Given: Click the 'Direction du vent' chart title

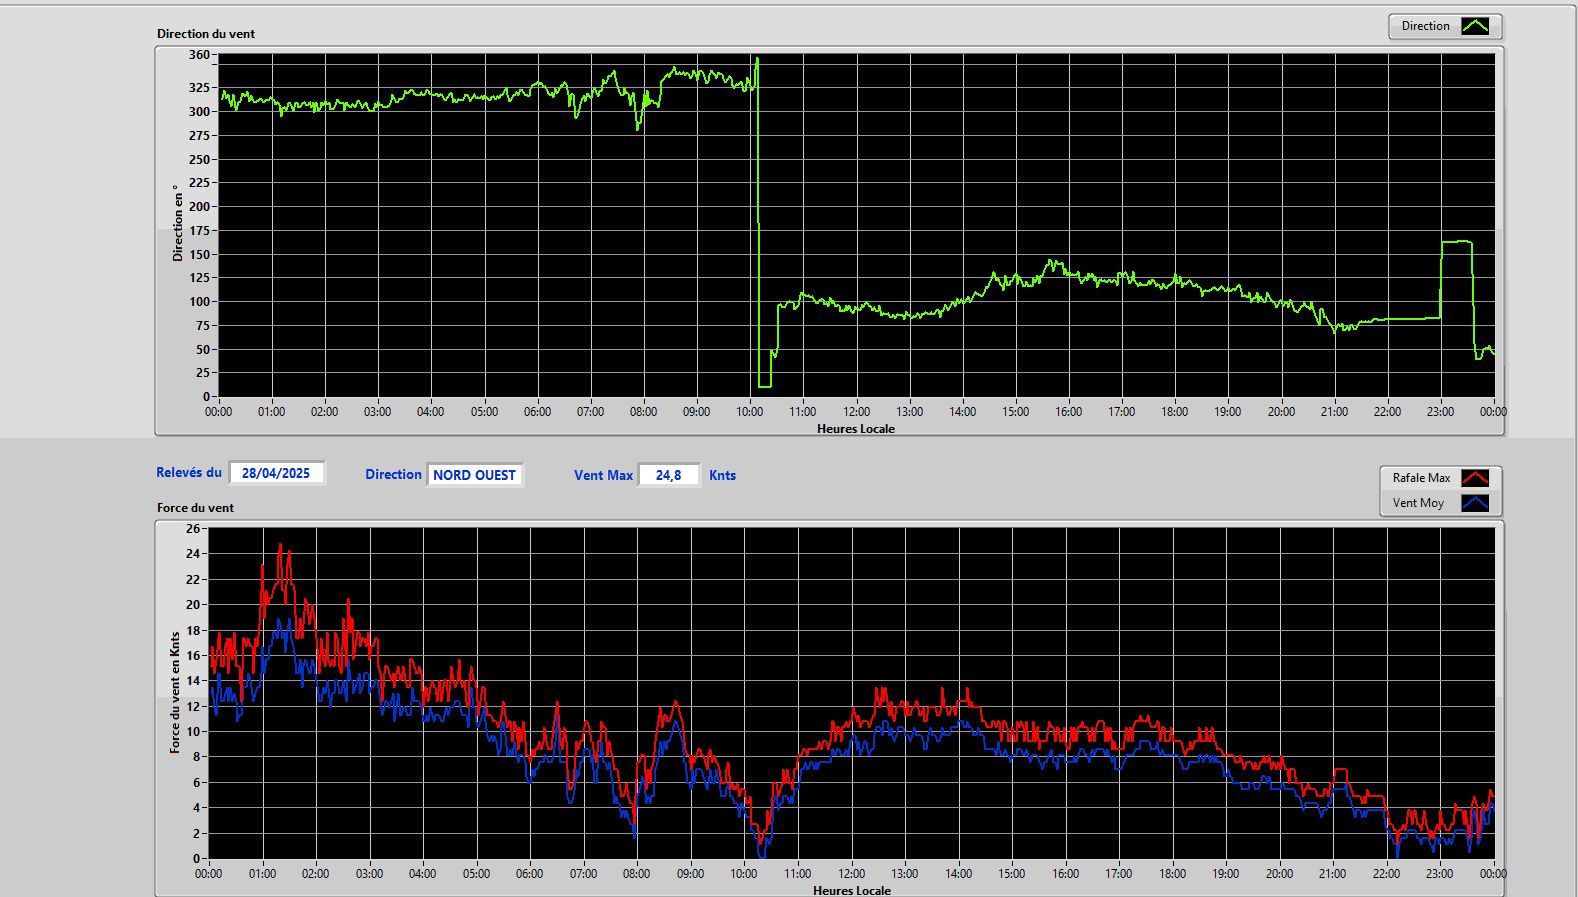Looking at the screenshot, I should (x=206, y=34).
